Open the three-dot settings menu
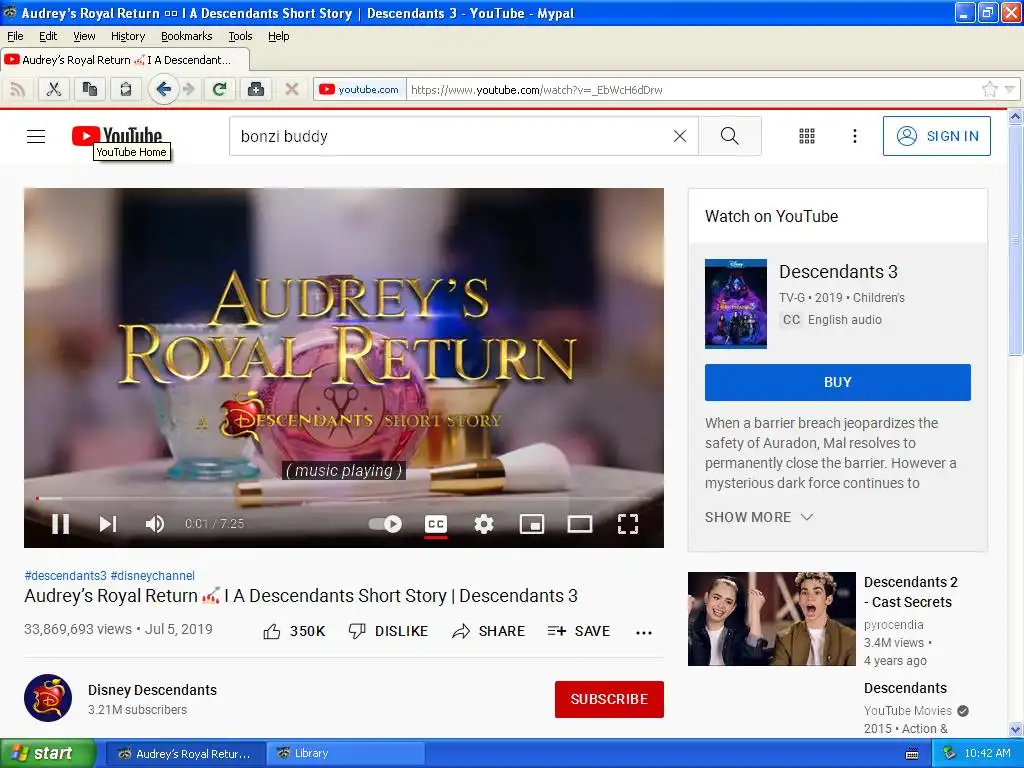Image resolution: width=1024 pixels, height=768 pixels. [854, 136]
